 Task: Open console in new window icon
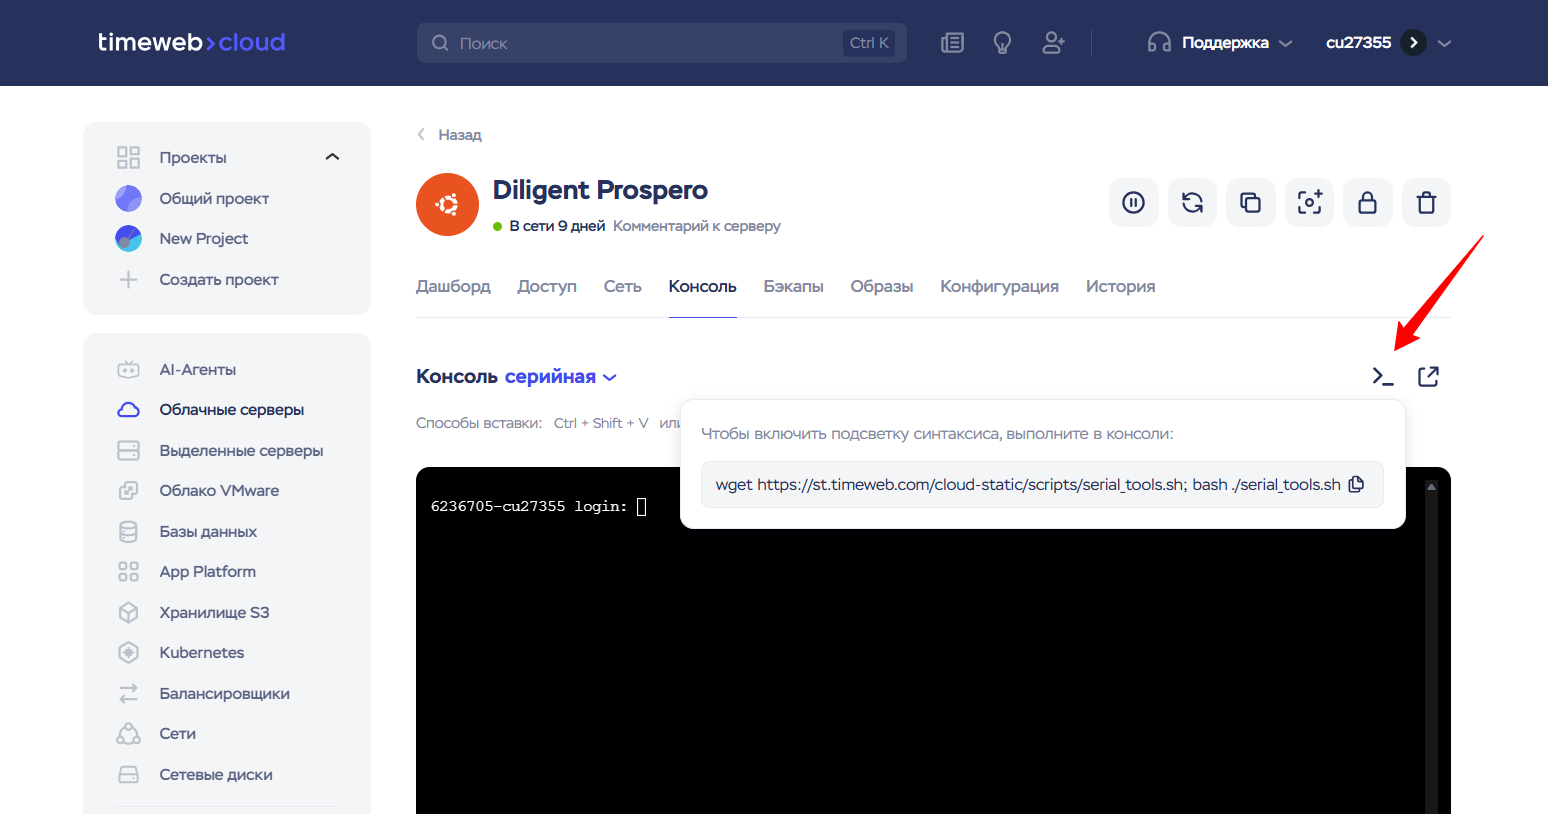1428,377
